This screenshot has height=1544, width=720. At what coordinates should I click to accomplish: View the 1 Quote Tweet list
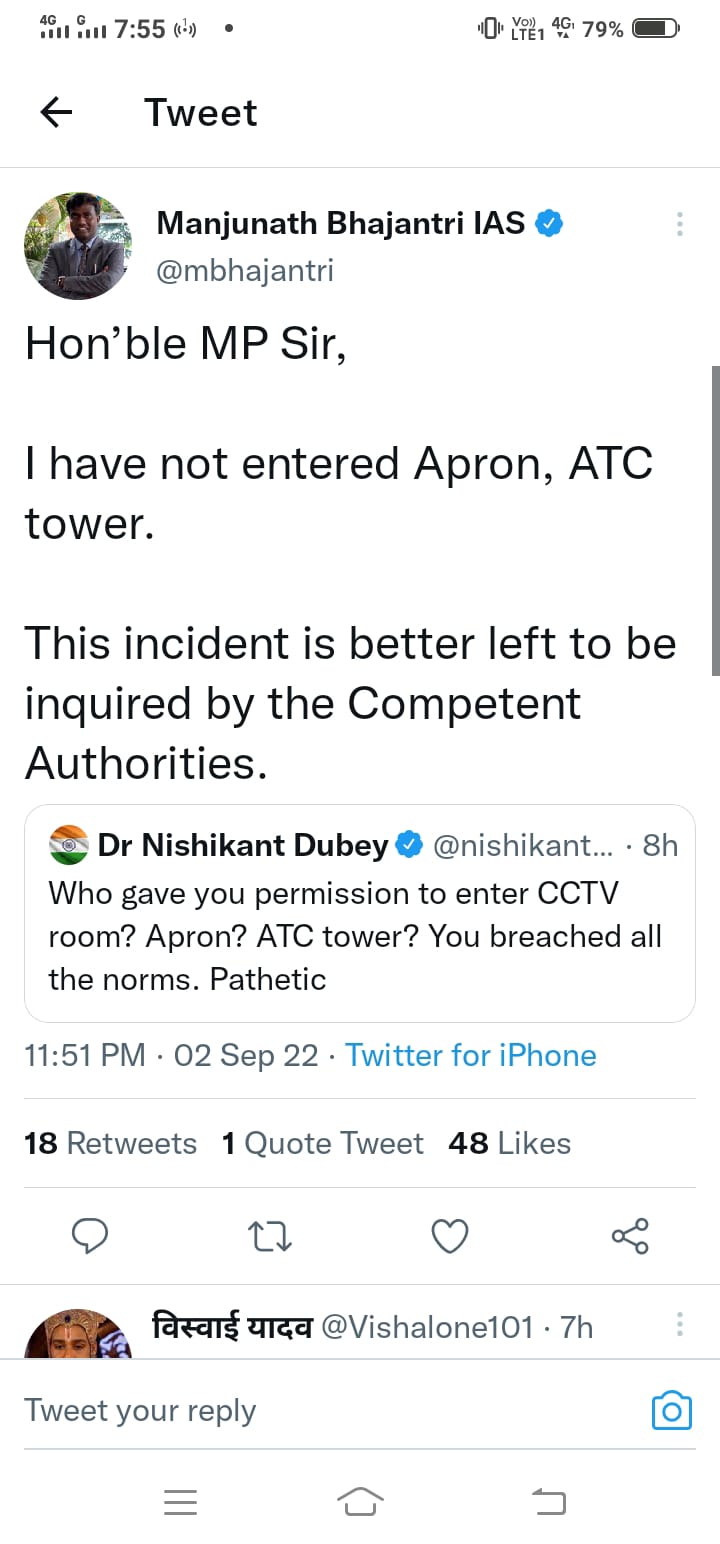click(x=322, y=1143)
